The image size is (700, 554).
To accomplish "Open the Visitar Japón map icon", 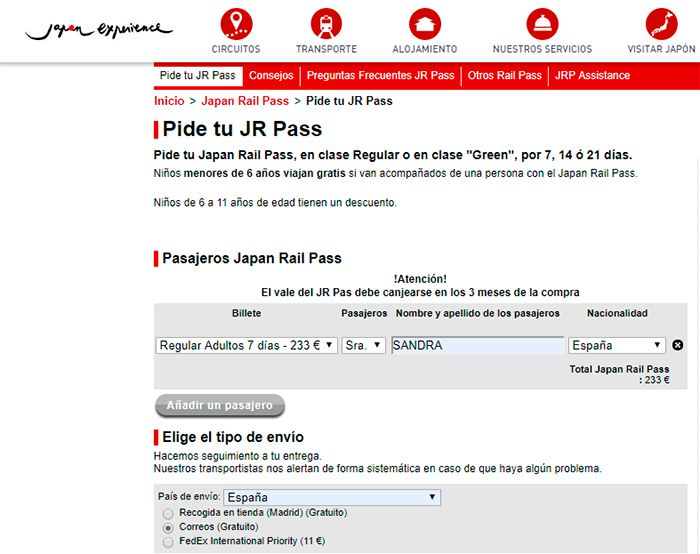I will pyautogui.click(x=662, y=23).
